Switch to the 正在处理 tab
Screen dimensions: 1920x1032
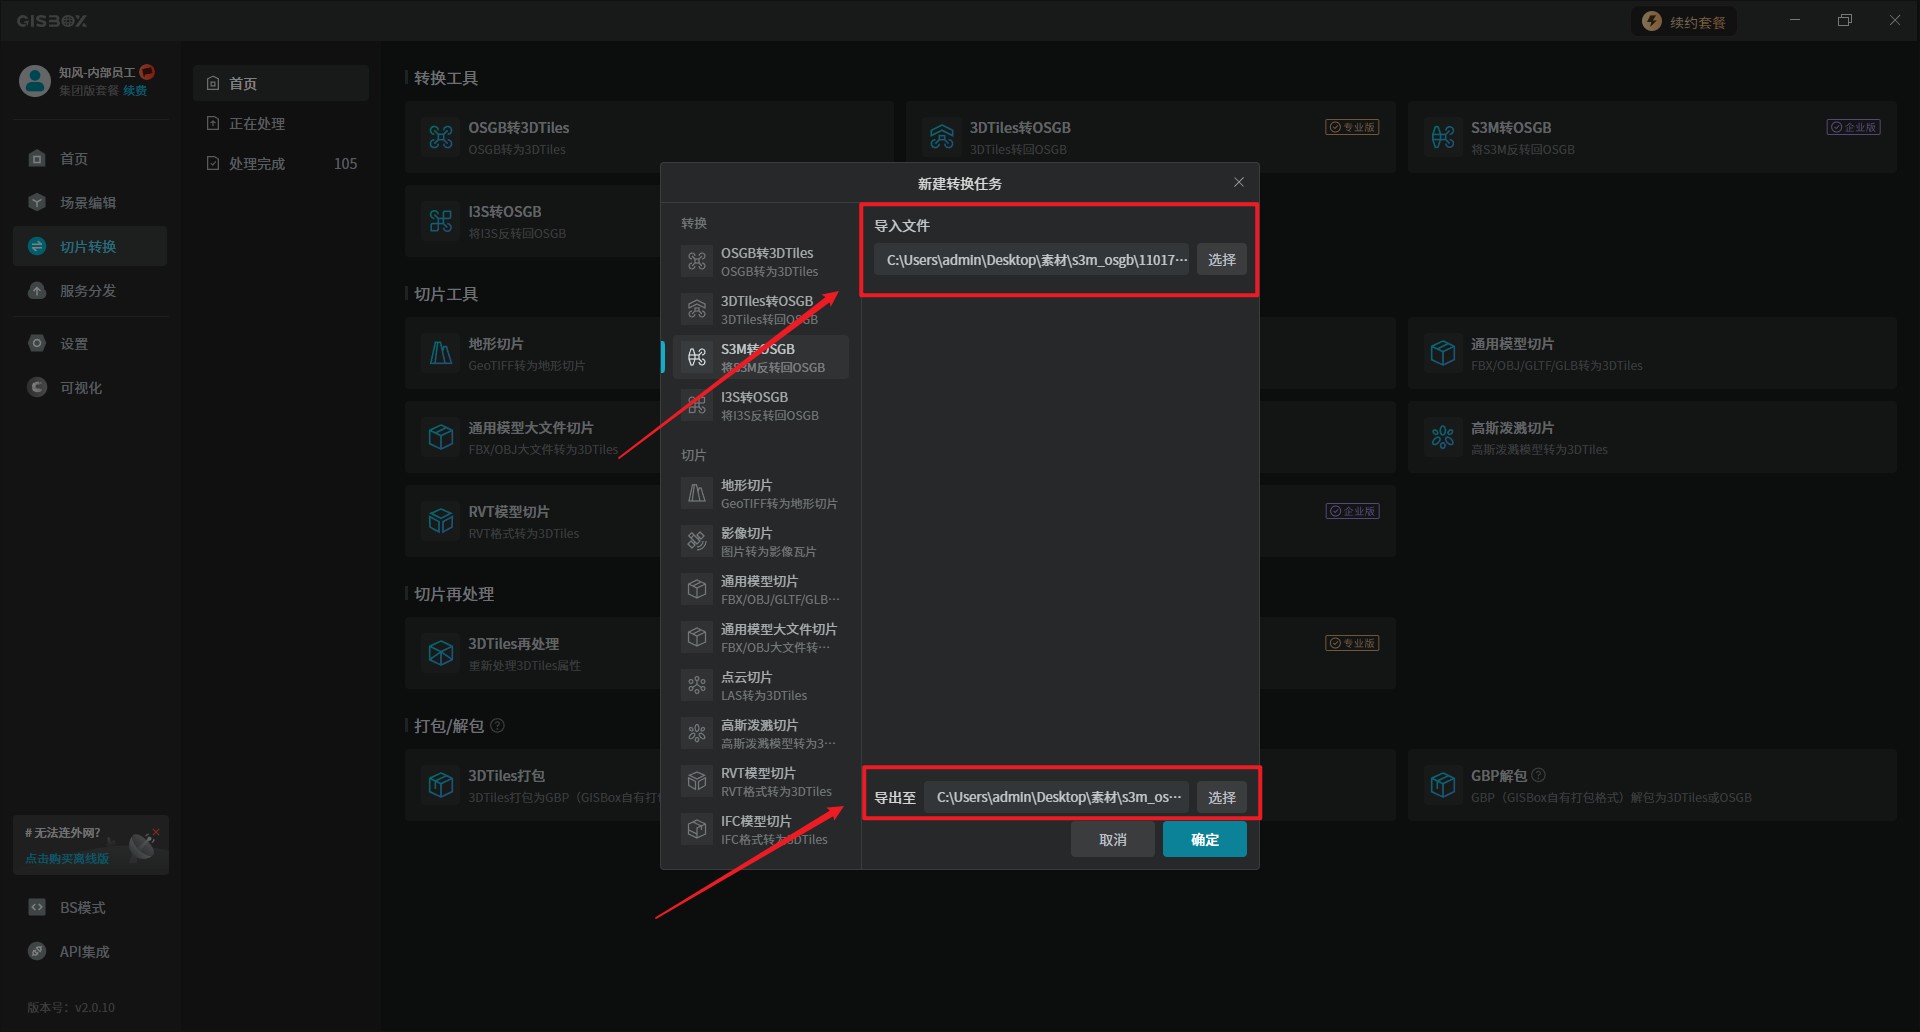(257, 124)
